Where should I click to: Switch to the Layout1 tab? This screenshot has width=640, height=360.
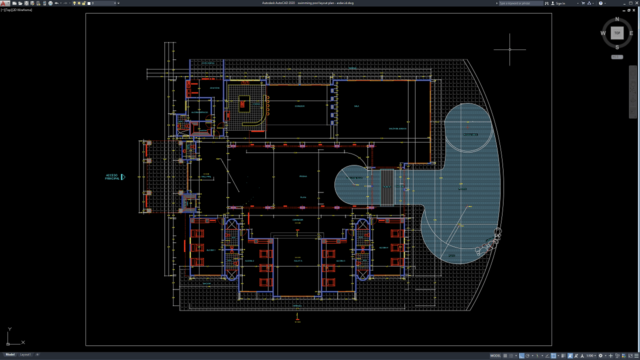click(25, 355)
